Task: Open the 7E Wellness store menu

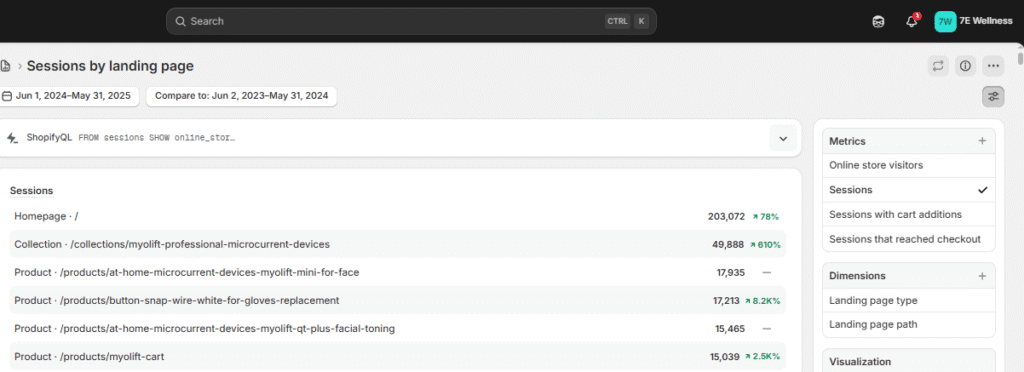Action: click(974, 21)
